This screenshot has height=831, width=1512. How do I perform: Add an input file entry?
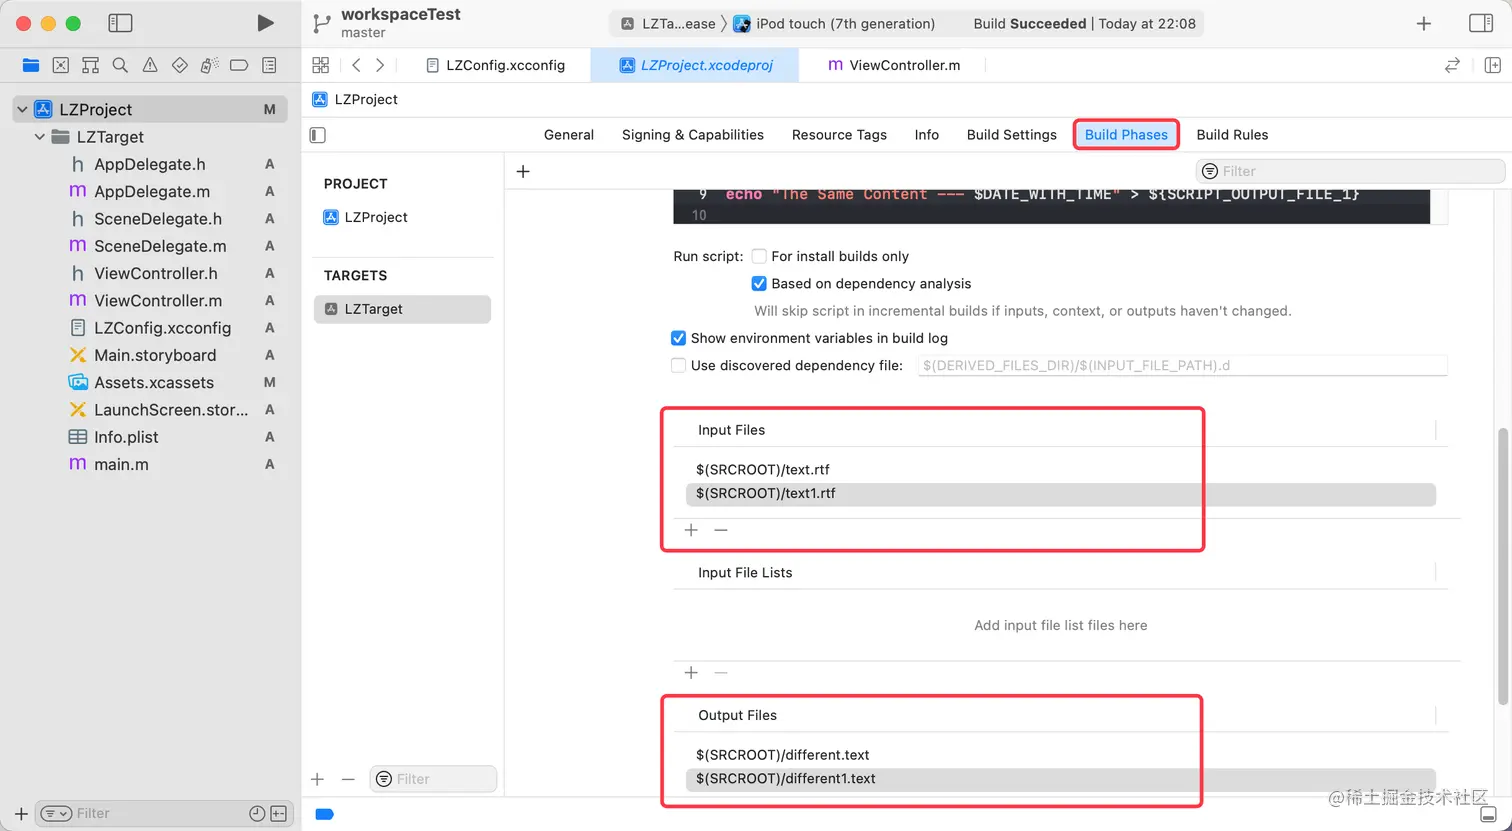tap(691, 530)
